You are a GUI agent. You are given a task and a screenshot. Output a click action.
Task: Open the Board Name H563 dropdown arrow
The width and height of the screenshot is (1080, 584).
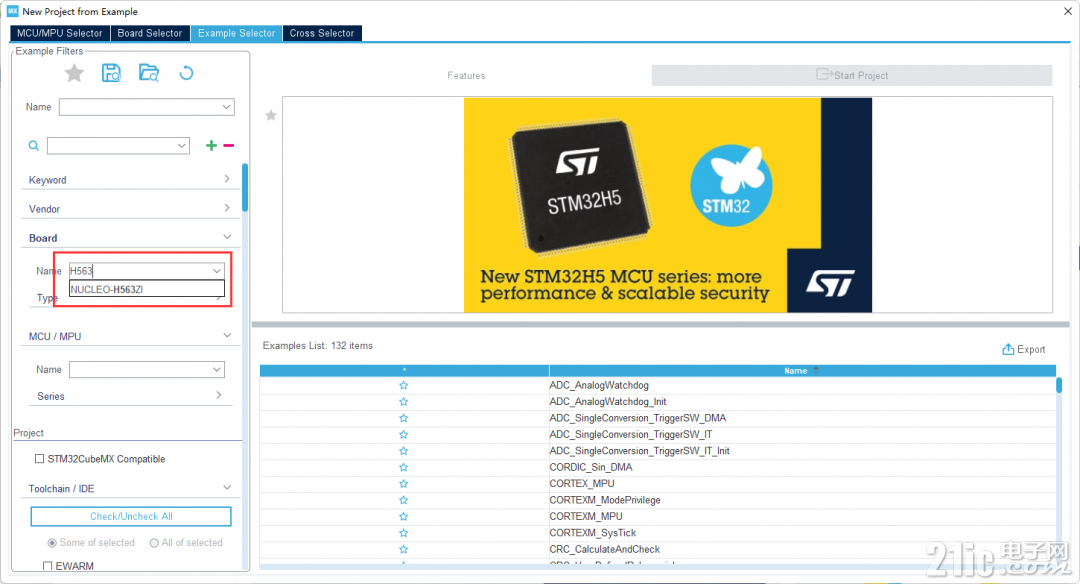tap(217, 271)
